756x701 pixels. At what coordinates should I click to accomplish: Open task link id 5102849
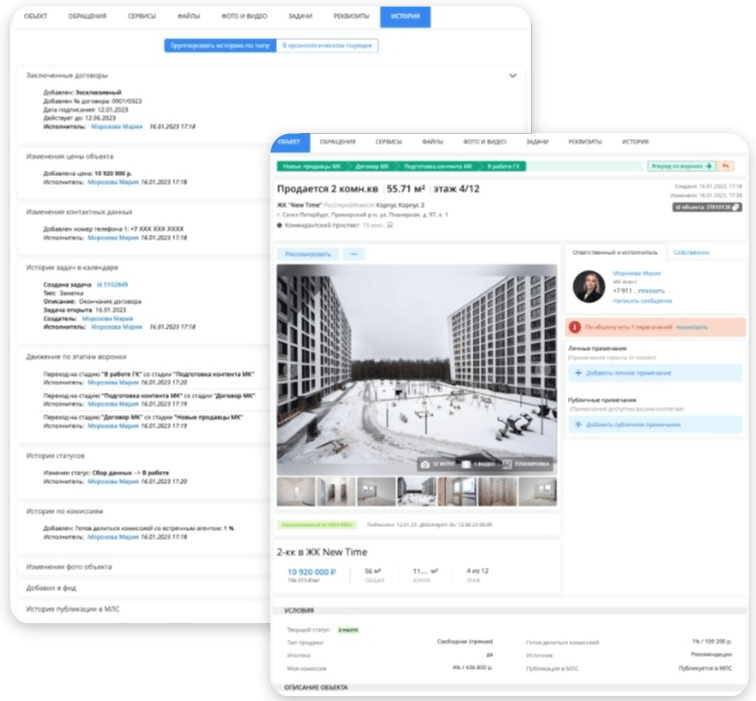pos(112,284)
